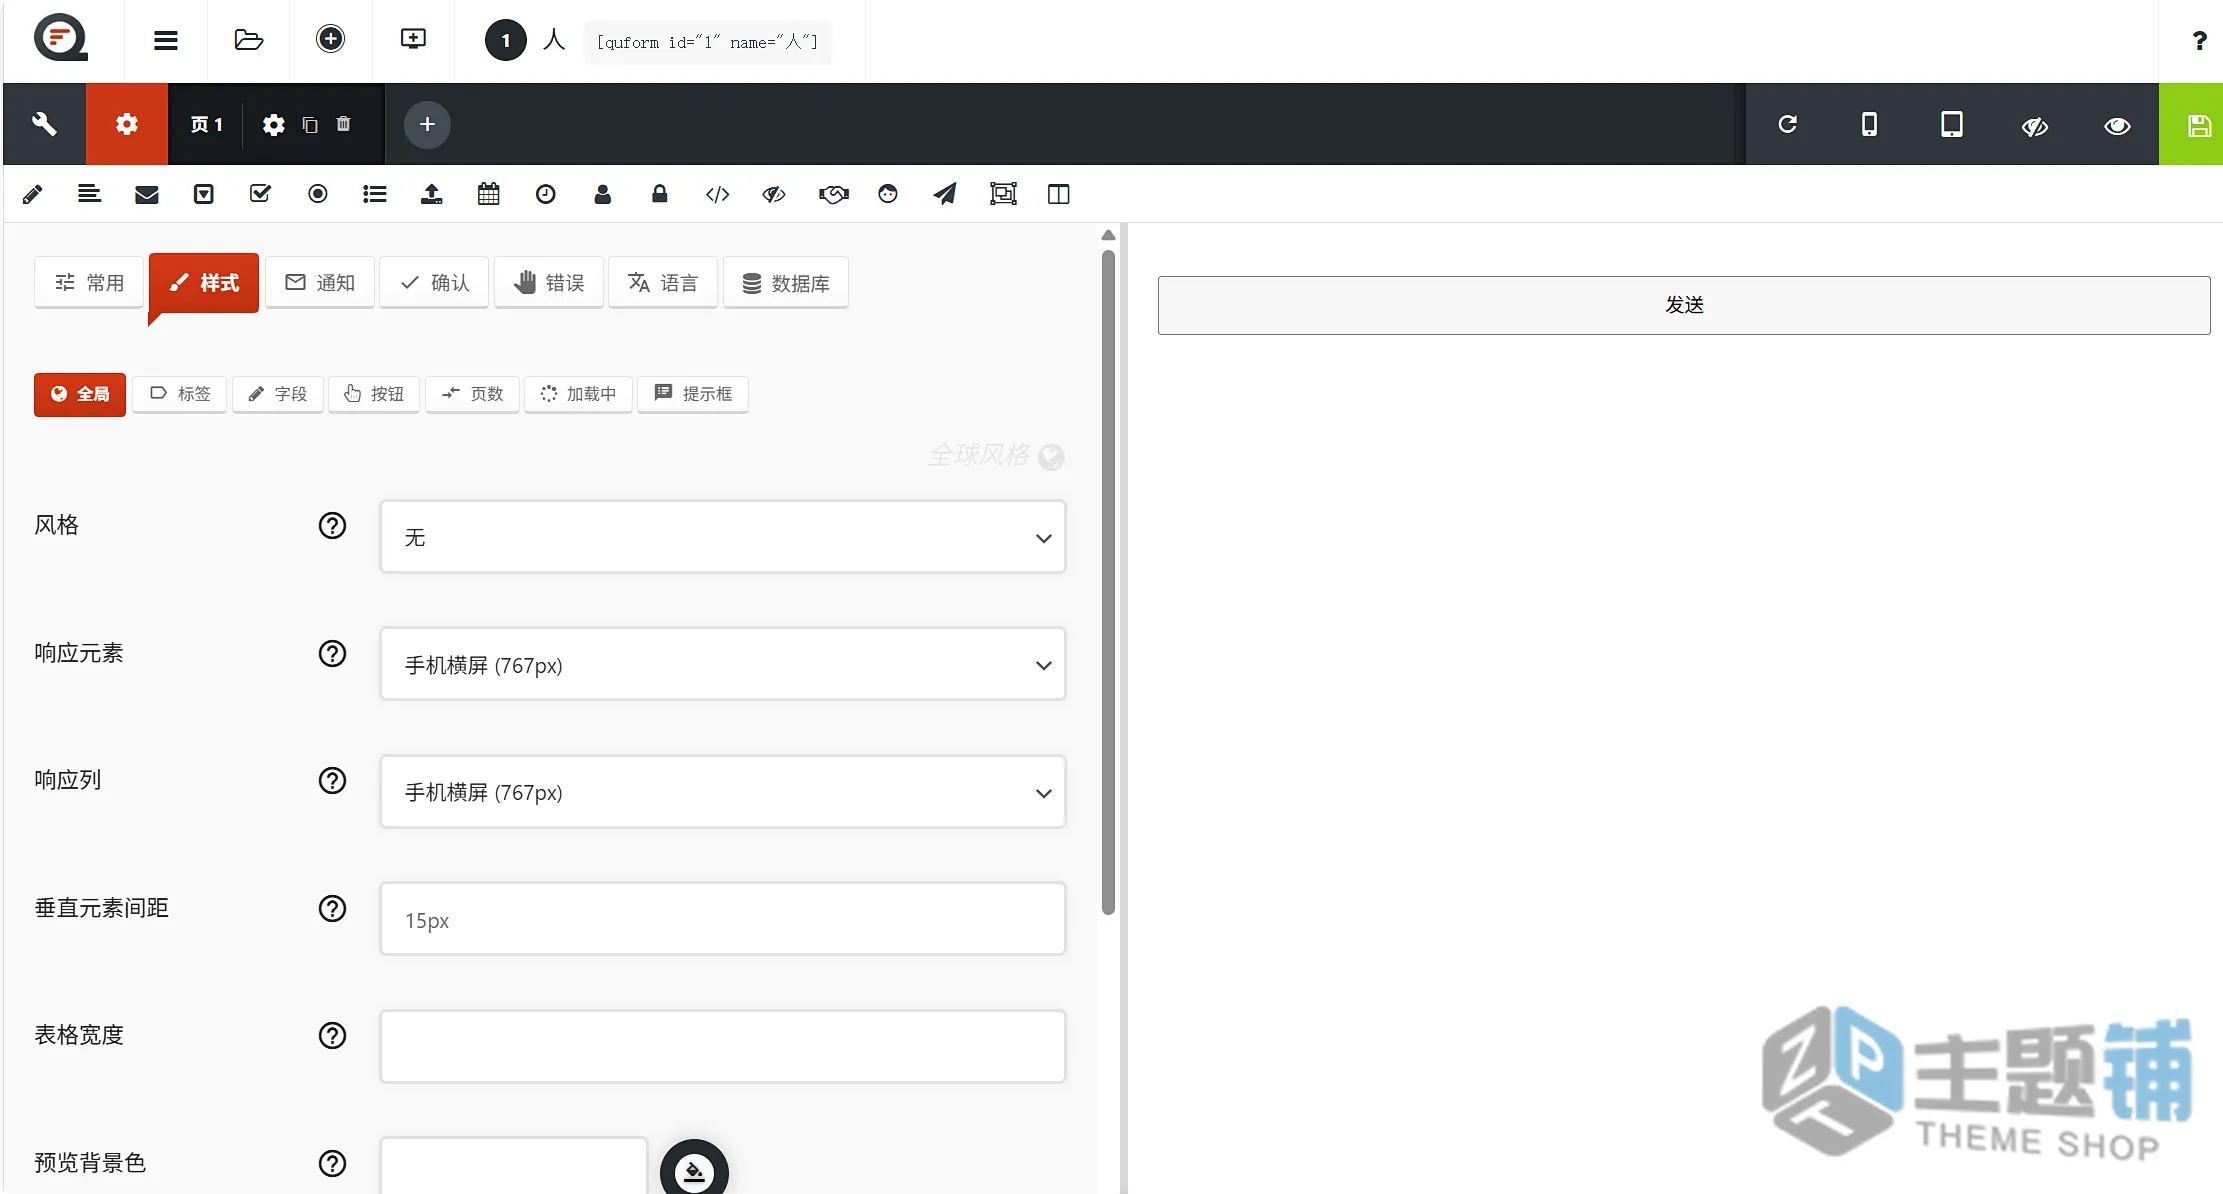2223x1194 pixels.
Task: Show help tooltip for 风格
Action: (332, 526)
